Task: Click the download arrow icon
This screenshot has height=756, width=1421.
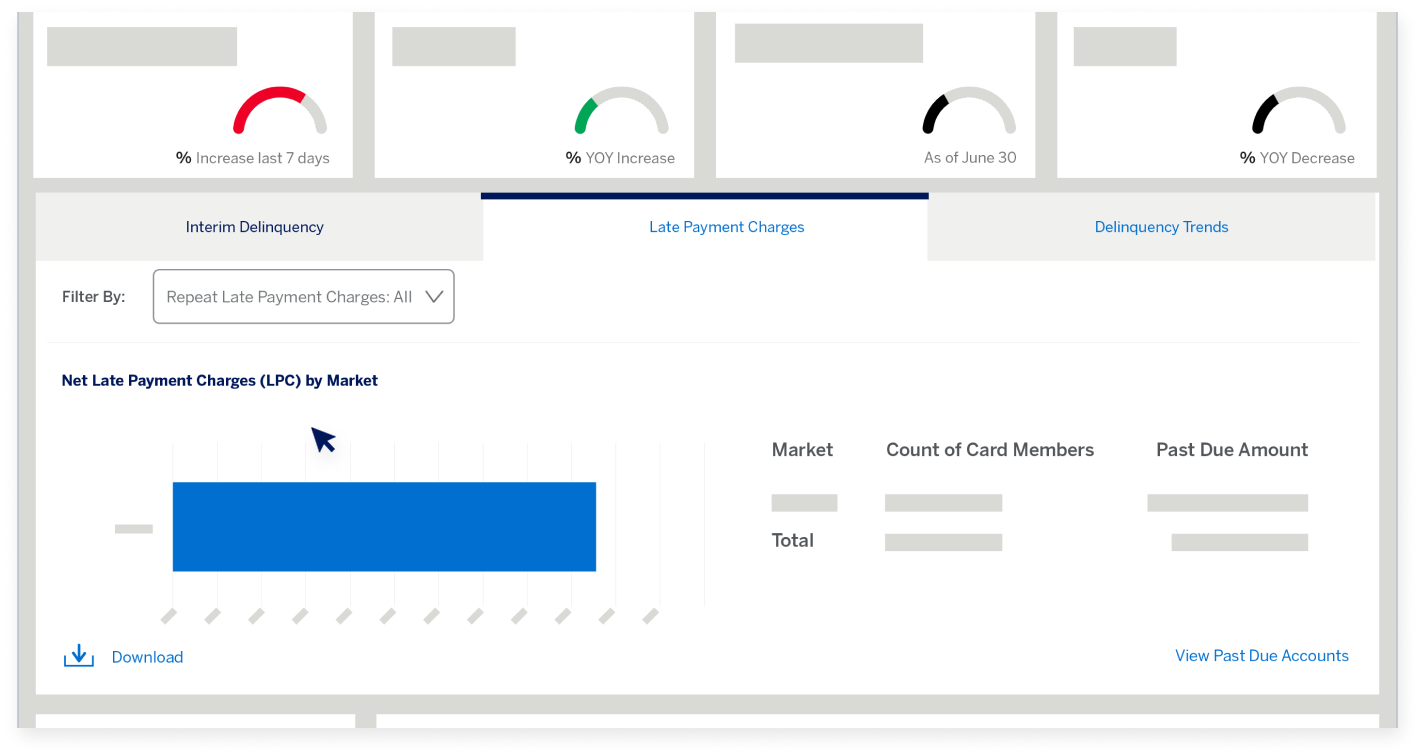Action: 79,656
